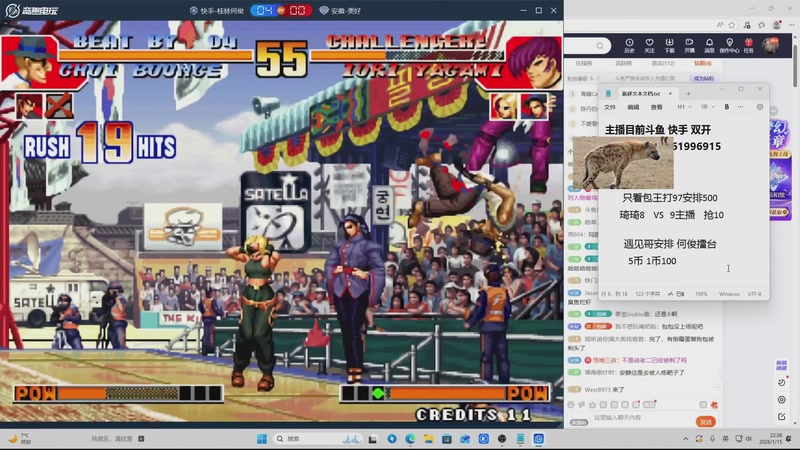Click the 开播 start-streaming icon
The width and height of the screenshot is (800, 450).
click(x=689, y=45)
